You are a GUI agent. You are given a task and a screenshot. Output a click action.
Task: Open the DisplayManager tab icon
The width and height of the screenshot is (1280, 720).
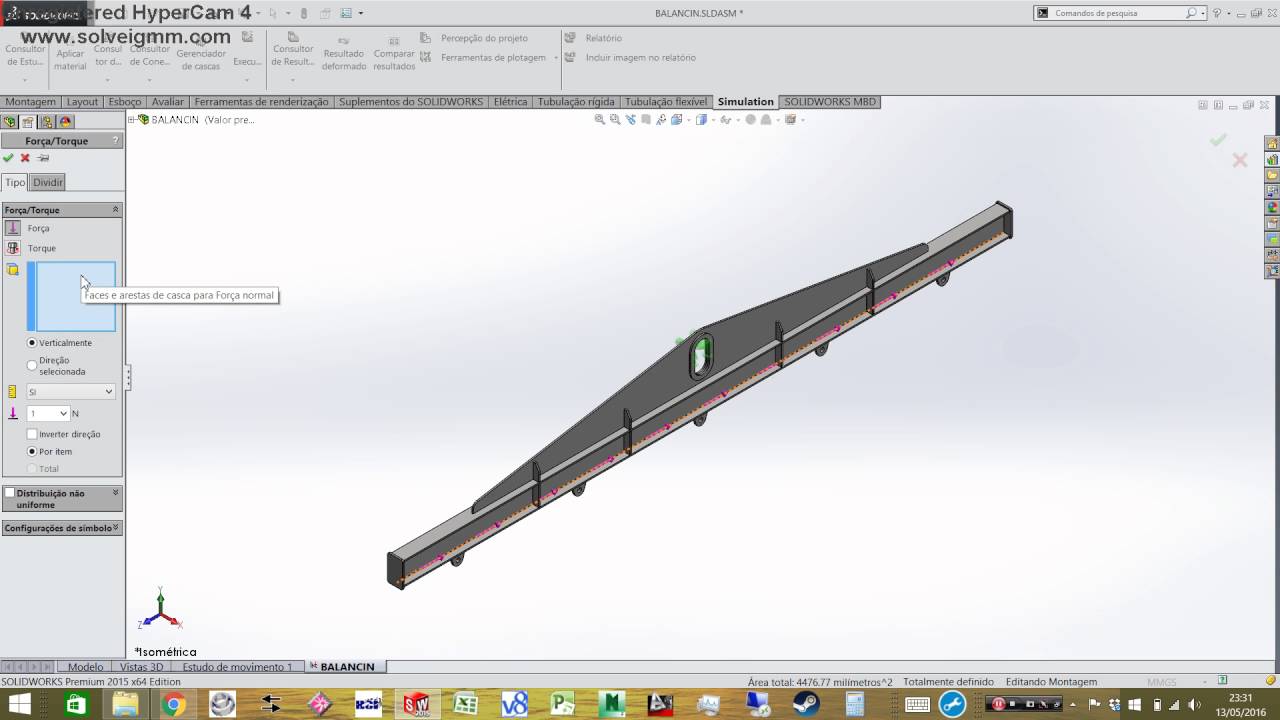[x=66, y=122]
